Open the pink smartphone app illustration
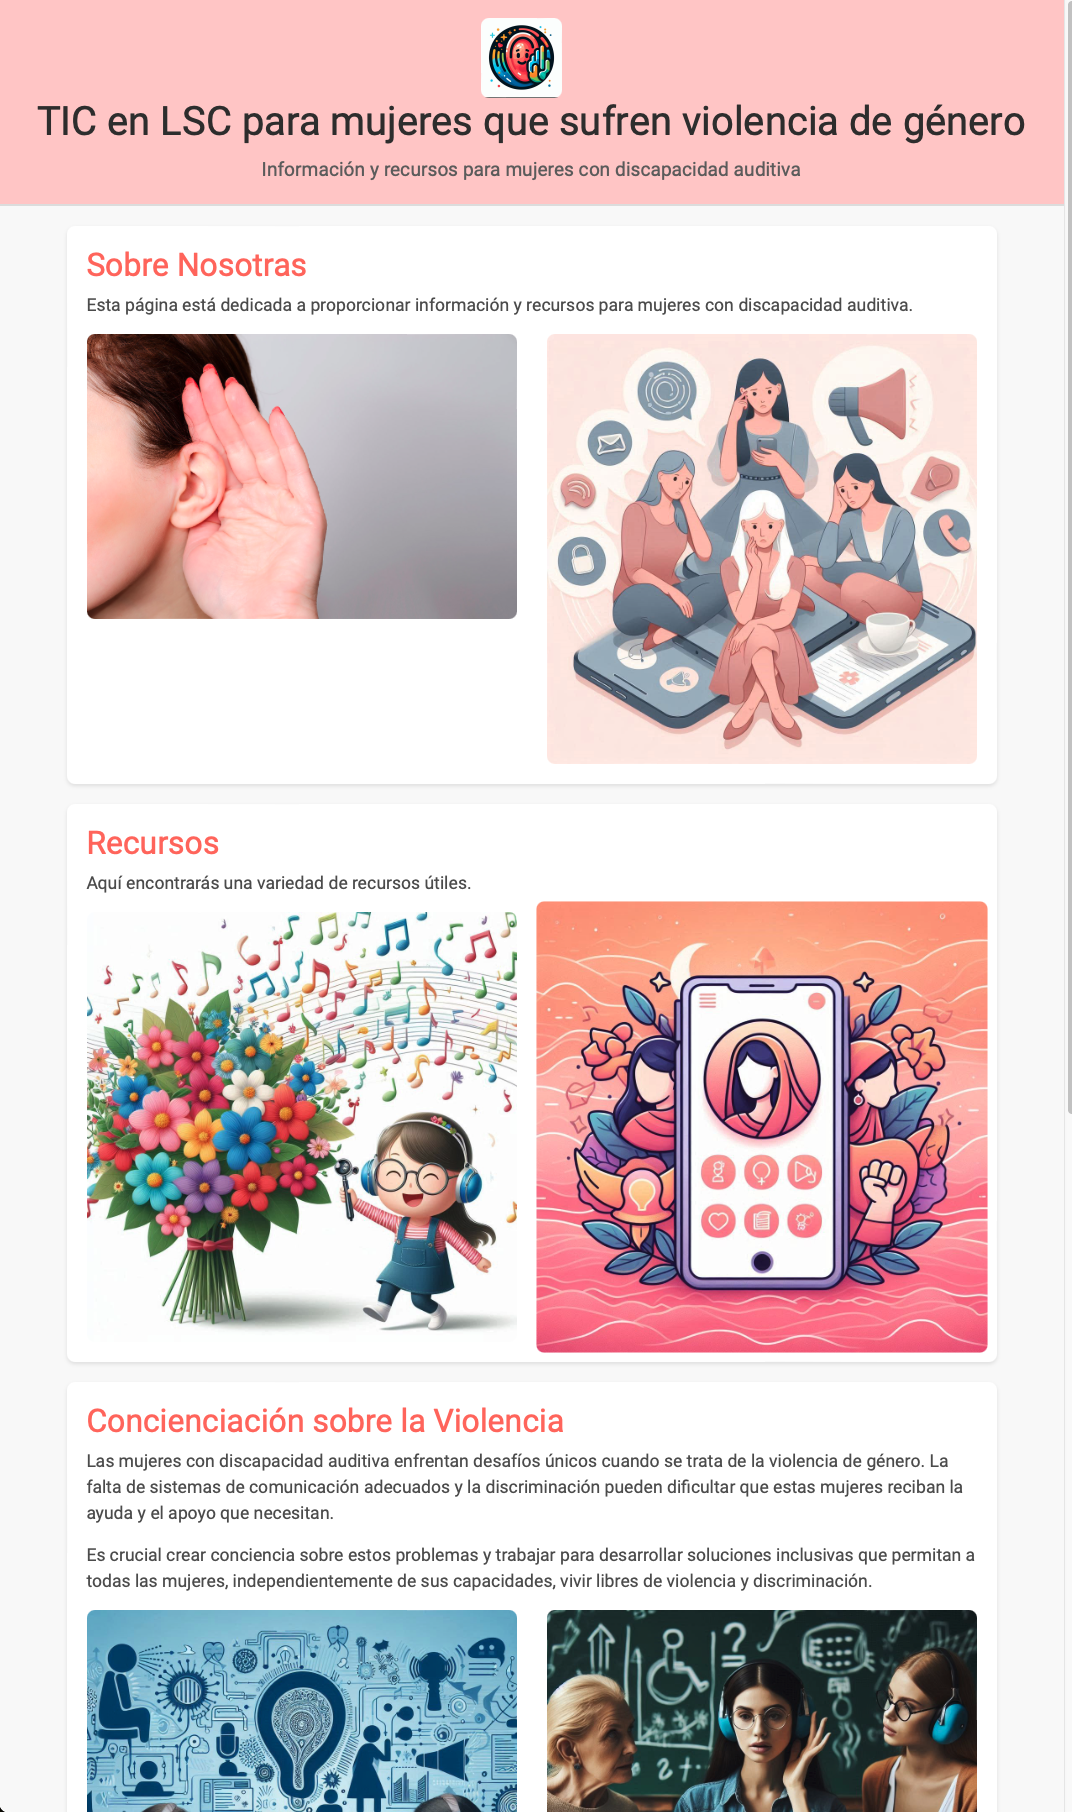The height and width of the screenshot is (1812, 1072). [762, 1127]
